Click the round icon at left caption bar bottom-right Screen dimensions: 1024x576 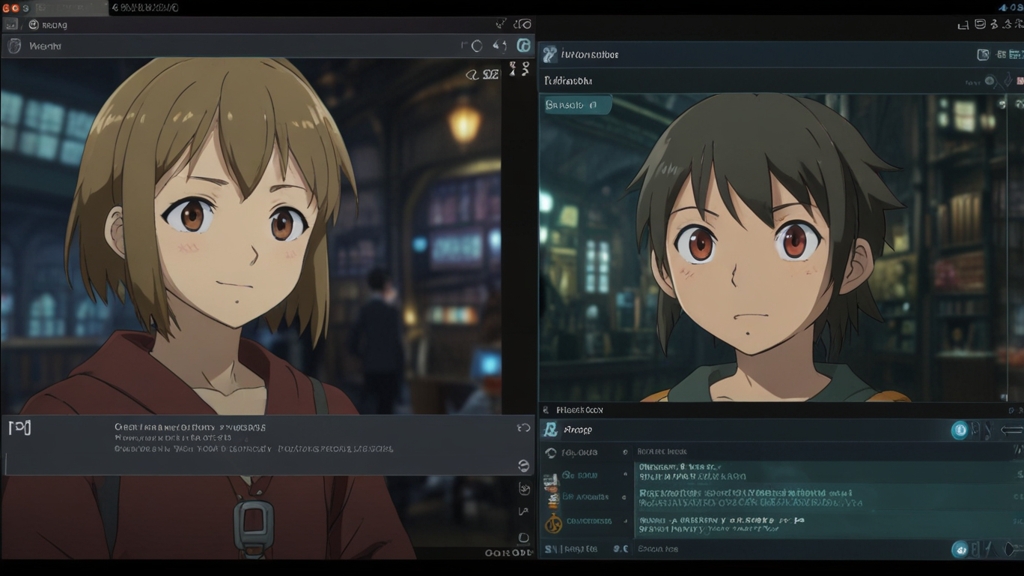(x=523, y=465)
